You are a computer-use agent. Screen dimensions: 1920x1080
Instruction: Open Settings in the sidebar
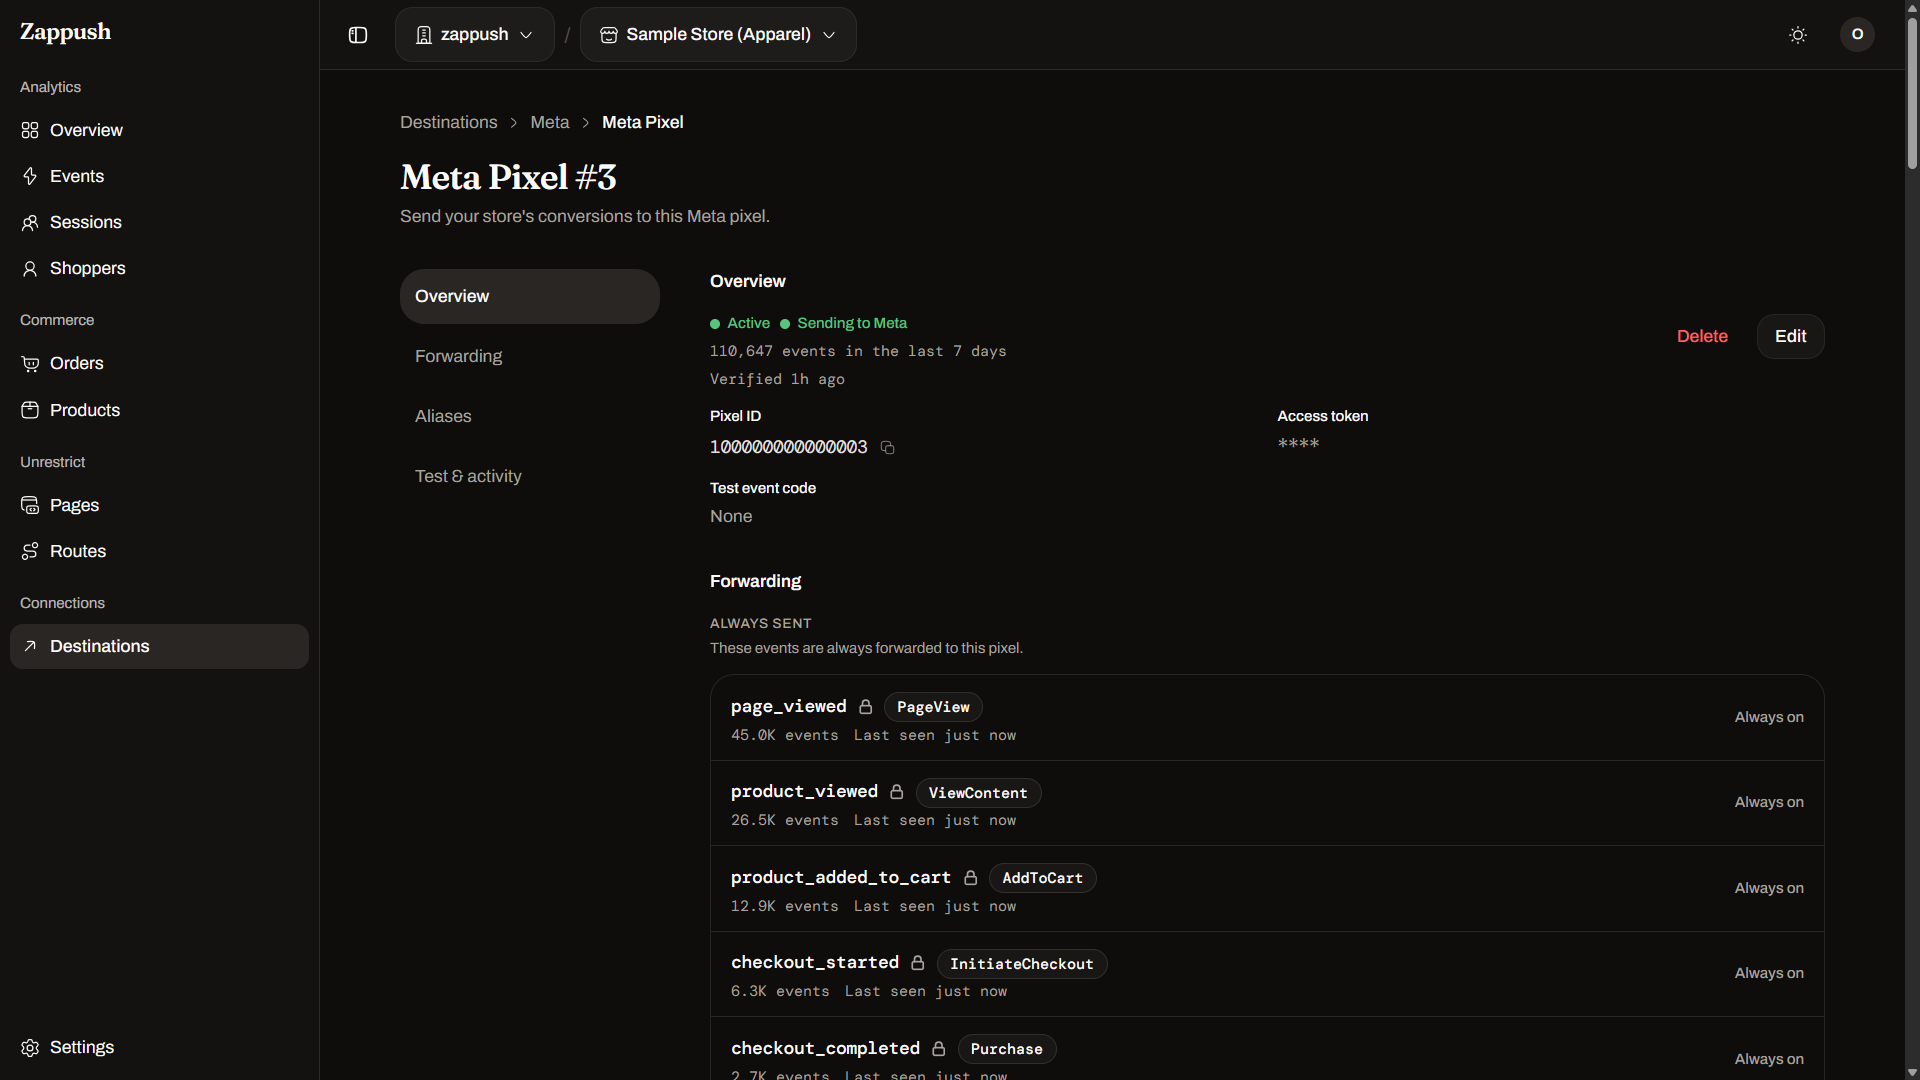click(160, 1048)
